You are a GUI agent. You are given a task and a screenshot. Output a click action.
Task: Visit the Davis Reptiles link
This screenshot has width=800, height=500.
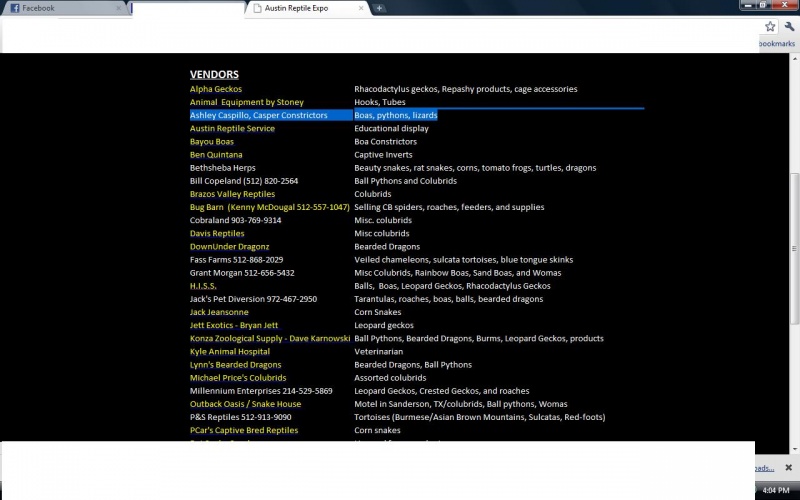[x=217, y=234]
